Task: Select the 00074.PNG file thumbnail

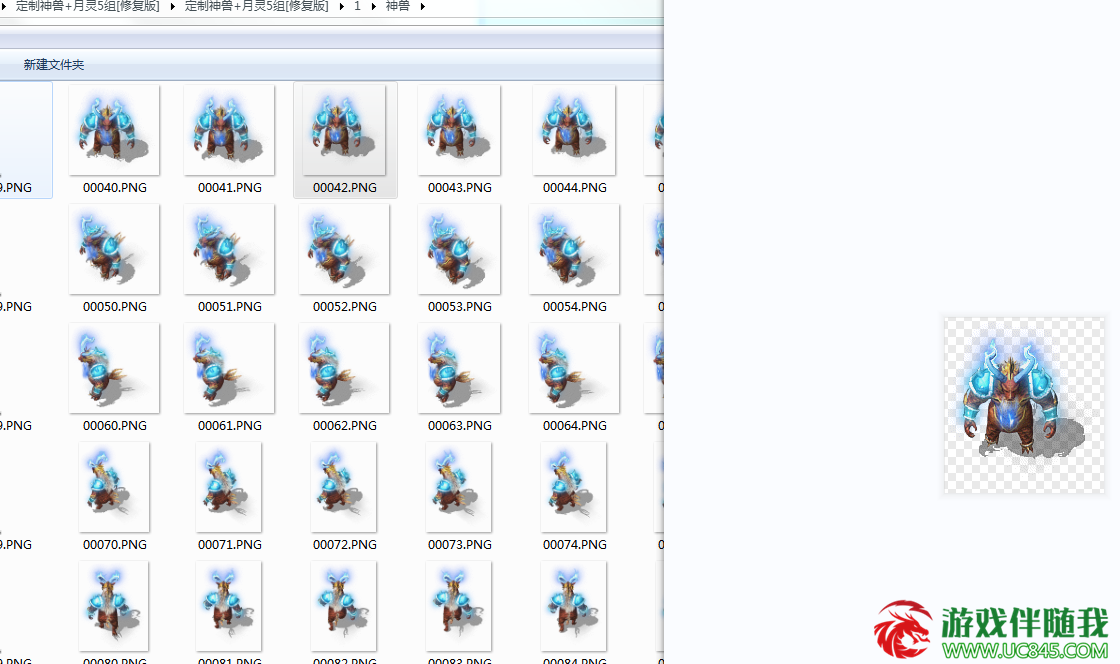Action: pyautogui.click(x=574, y=487)
